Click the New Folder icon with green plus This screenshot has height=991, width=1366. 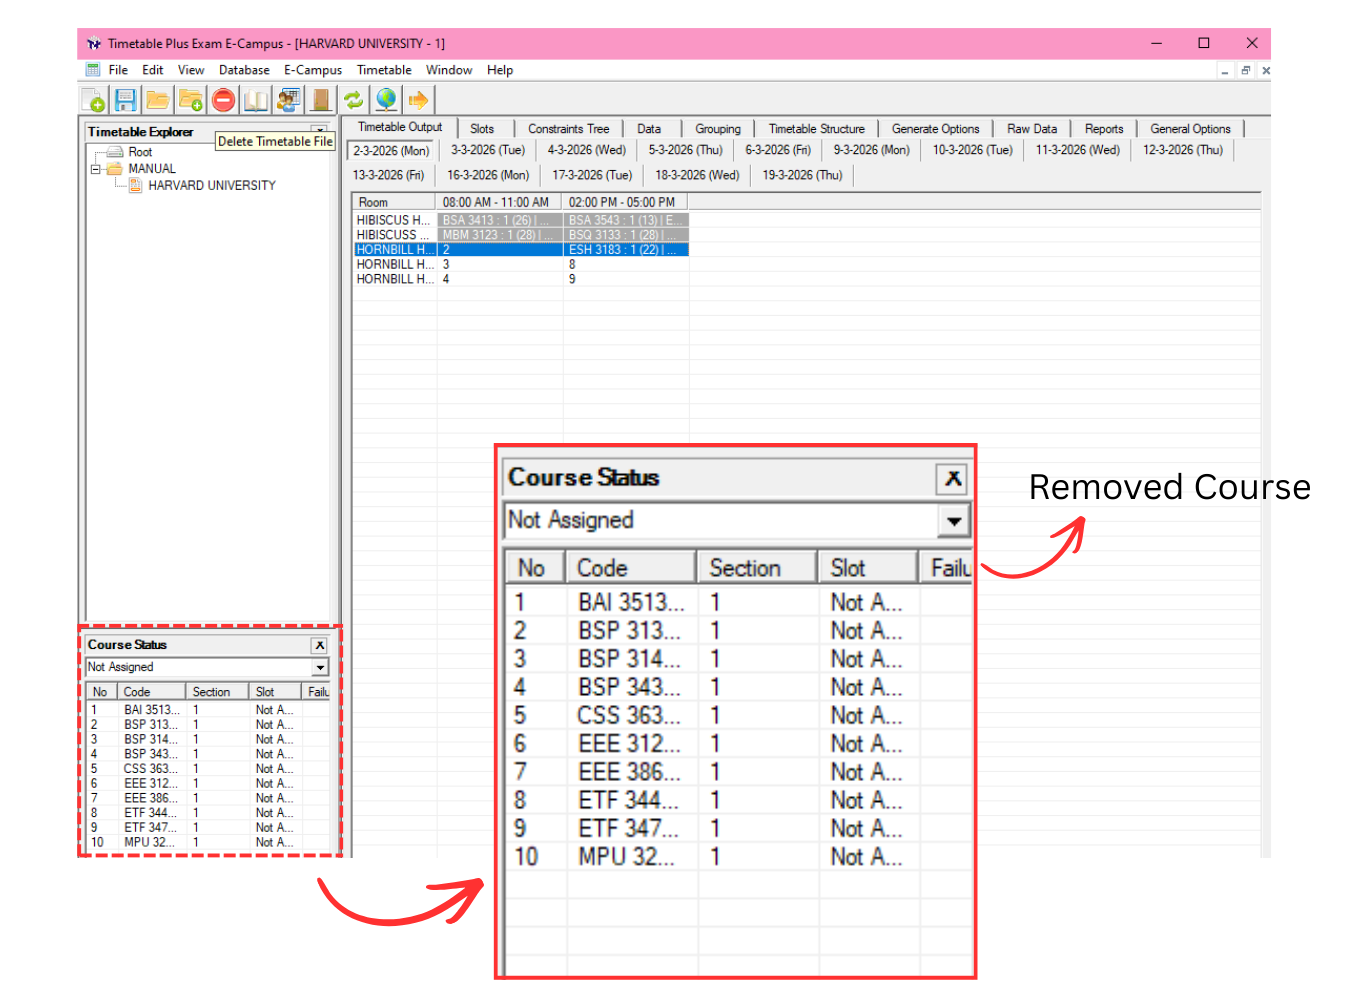click(190, 100)
